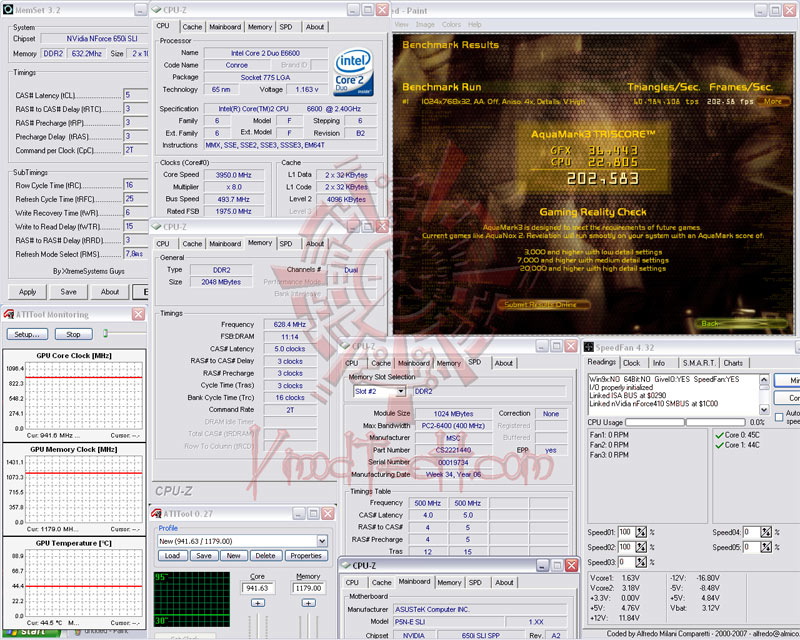
Task: Open the ATITool Profile dropdown
Action: (322, 541)
